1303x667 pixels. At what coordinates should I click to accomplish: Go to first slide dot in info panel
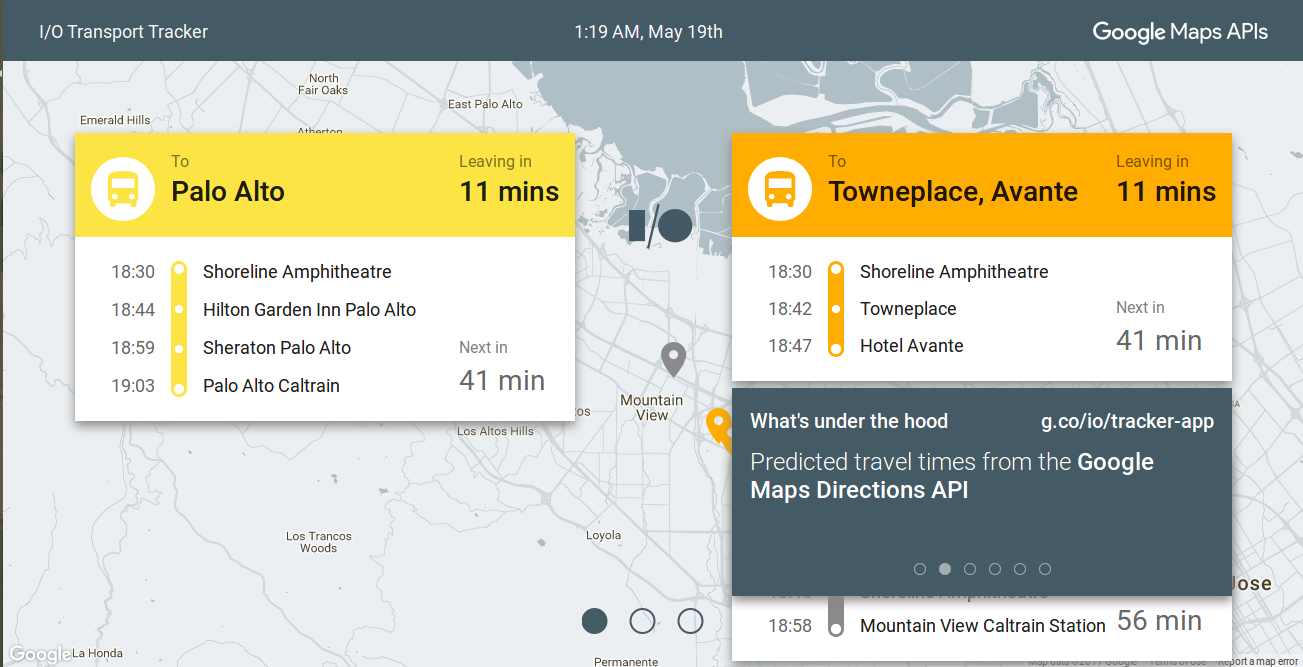coord(920,569)
